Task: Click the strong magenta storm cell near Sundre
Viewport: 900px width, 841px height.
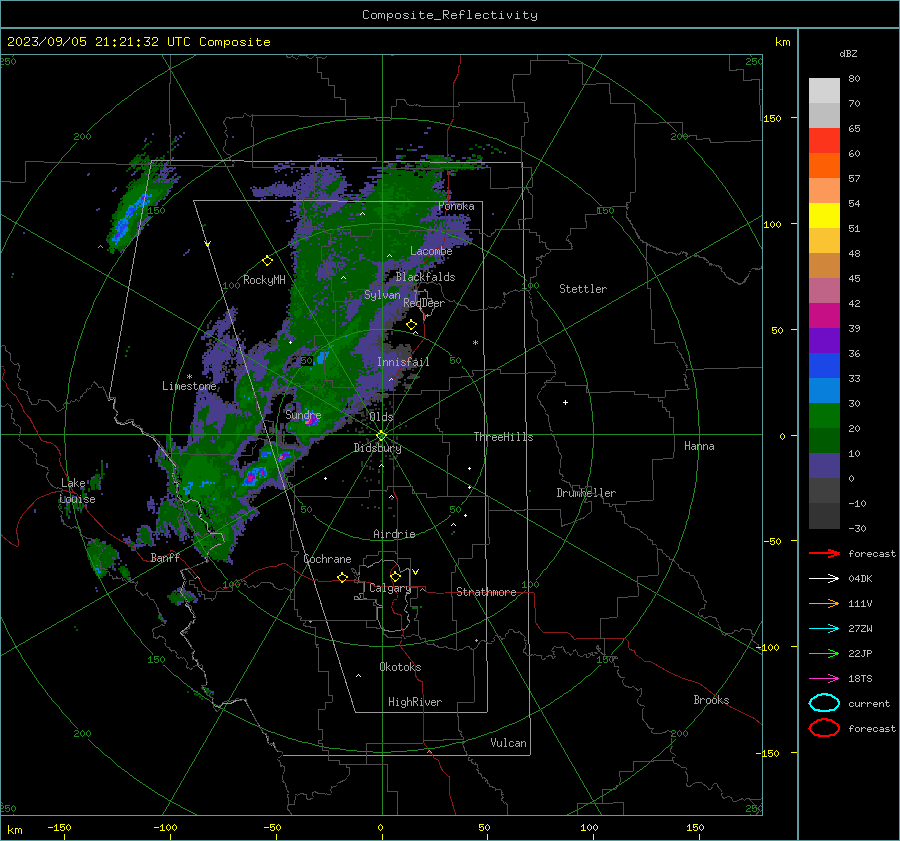Action: pos(312,420)
